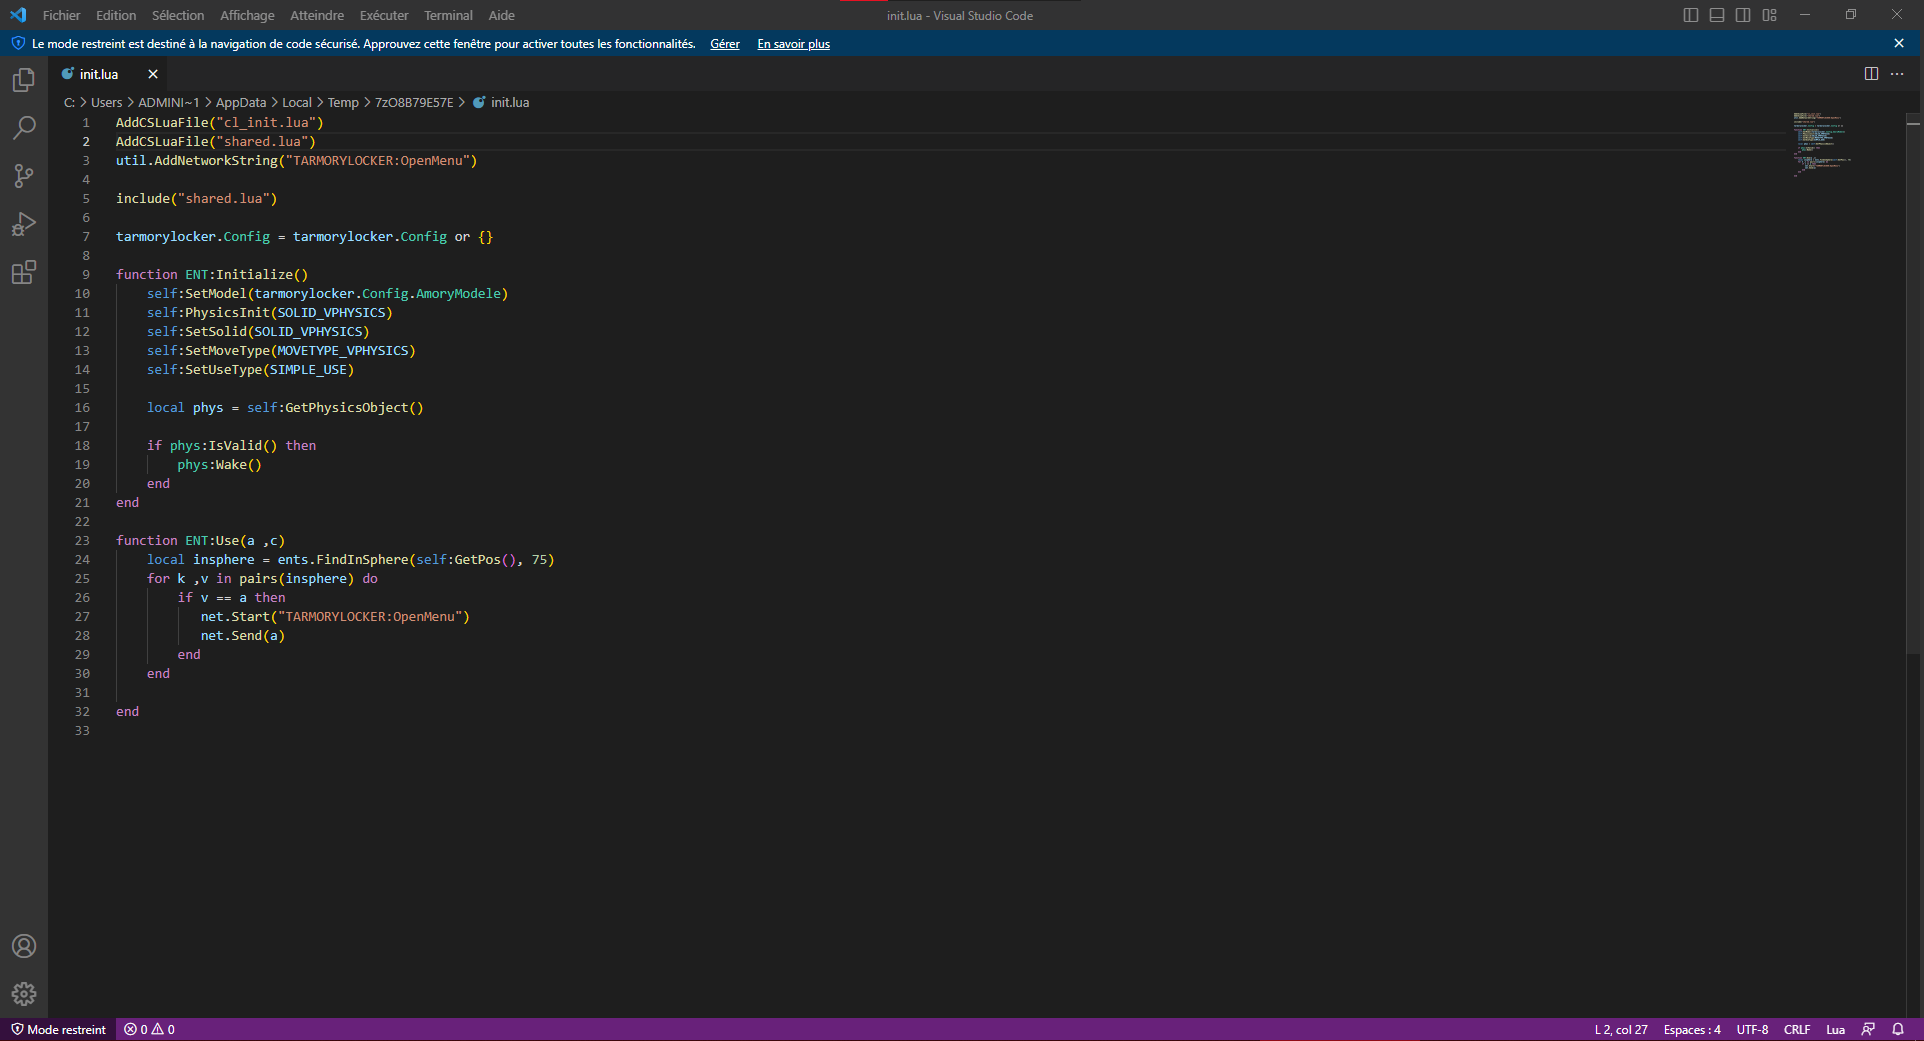
Task: Change language mode via Lua indicator
Action: click(1836, 1029)
